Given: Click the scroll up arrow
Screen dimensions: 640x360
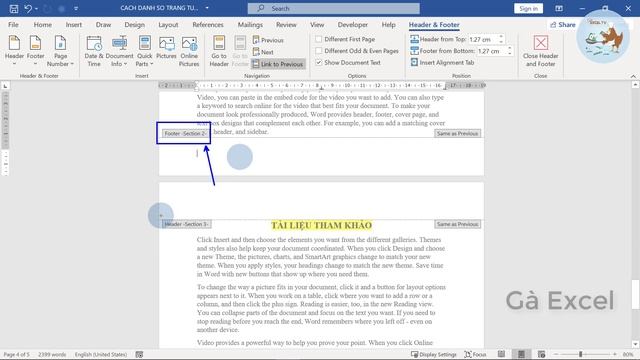Looking at the screenshot, I should (x=635, y=85).
